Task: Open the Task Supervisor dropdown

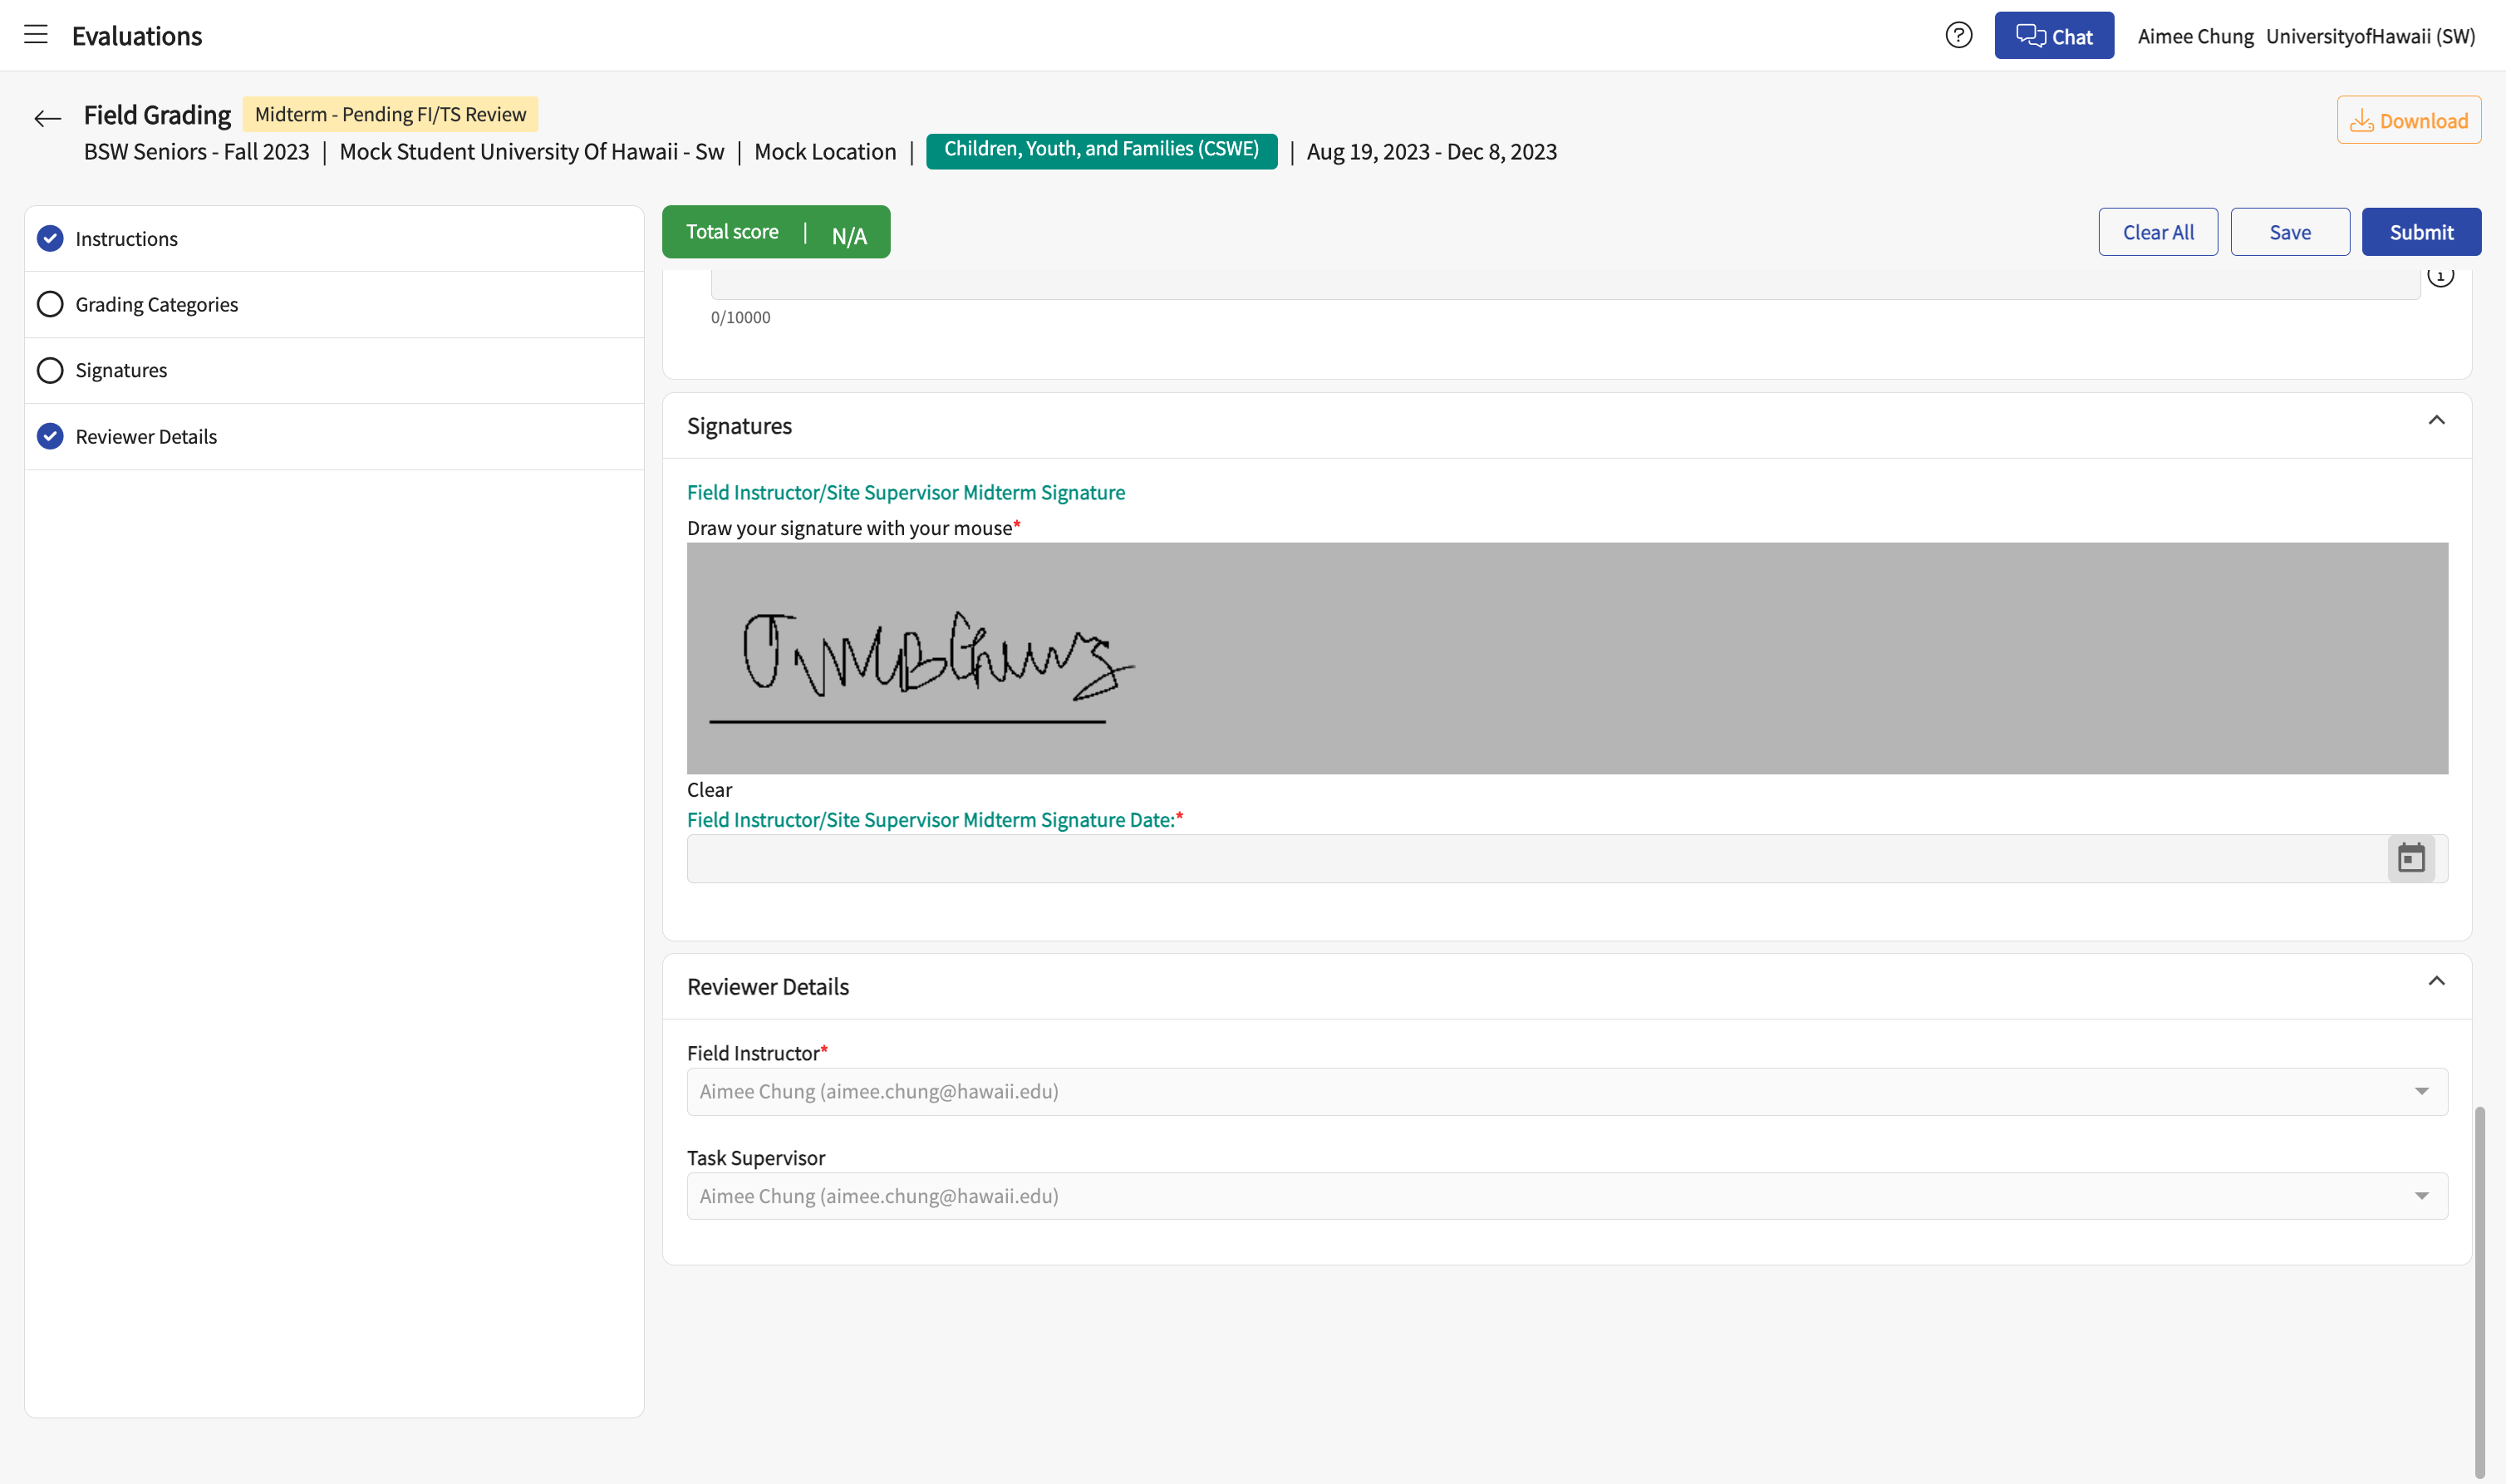Action: pyautogui.click(x=1567, y=1196)
